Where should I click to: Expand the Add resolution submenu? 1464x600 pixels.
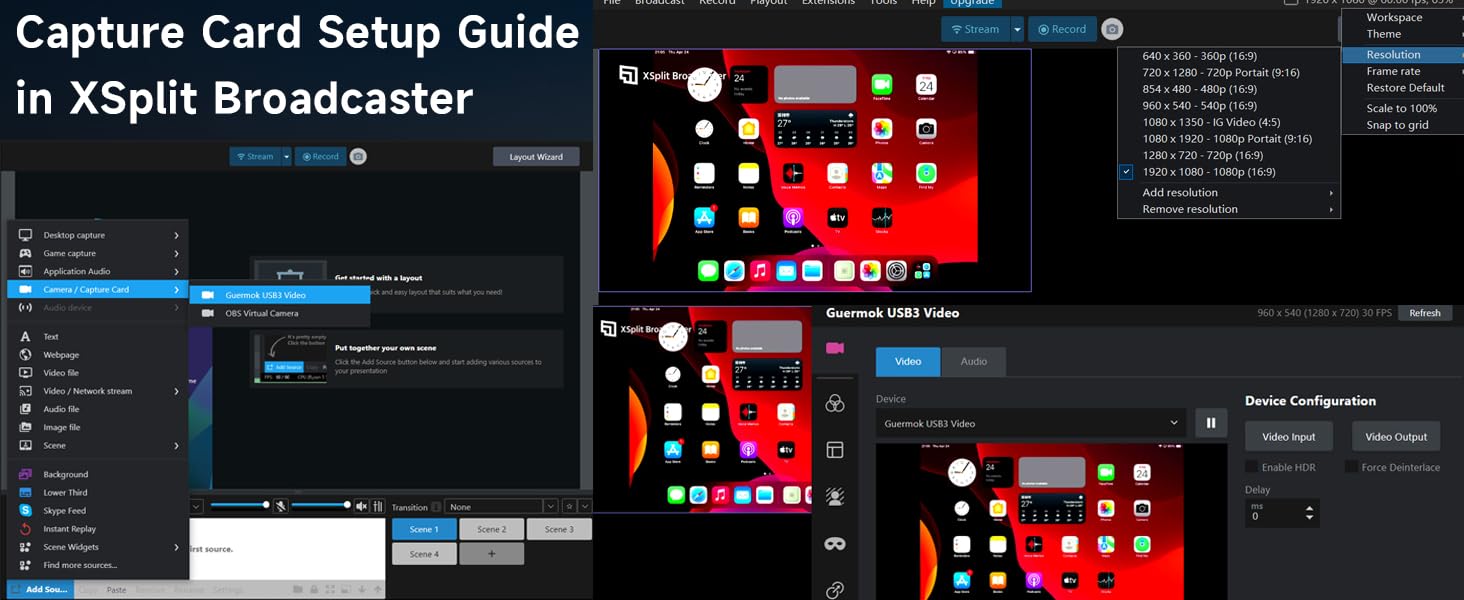[1228, 192]
